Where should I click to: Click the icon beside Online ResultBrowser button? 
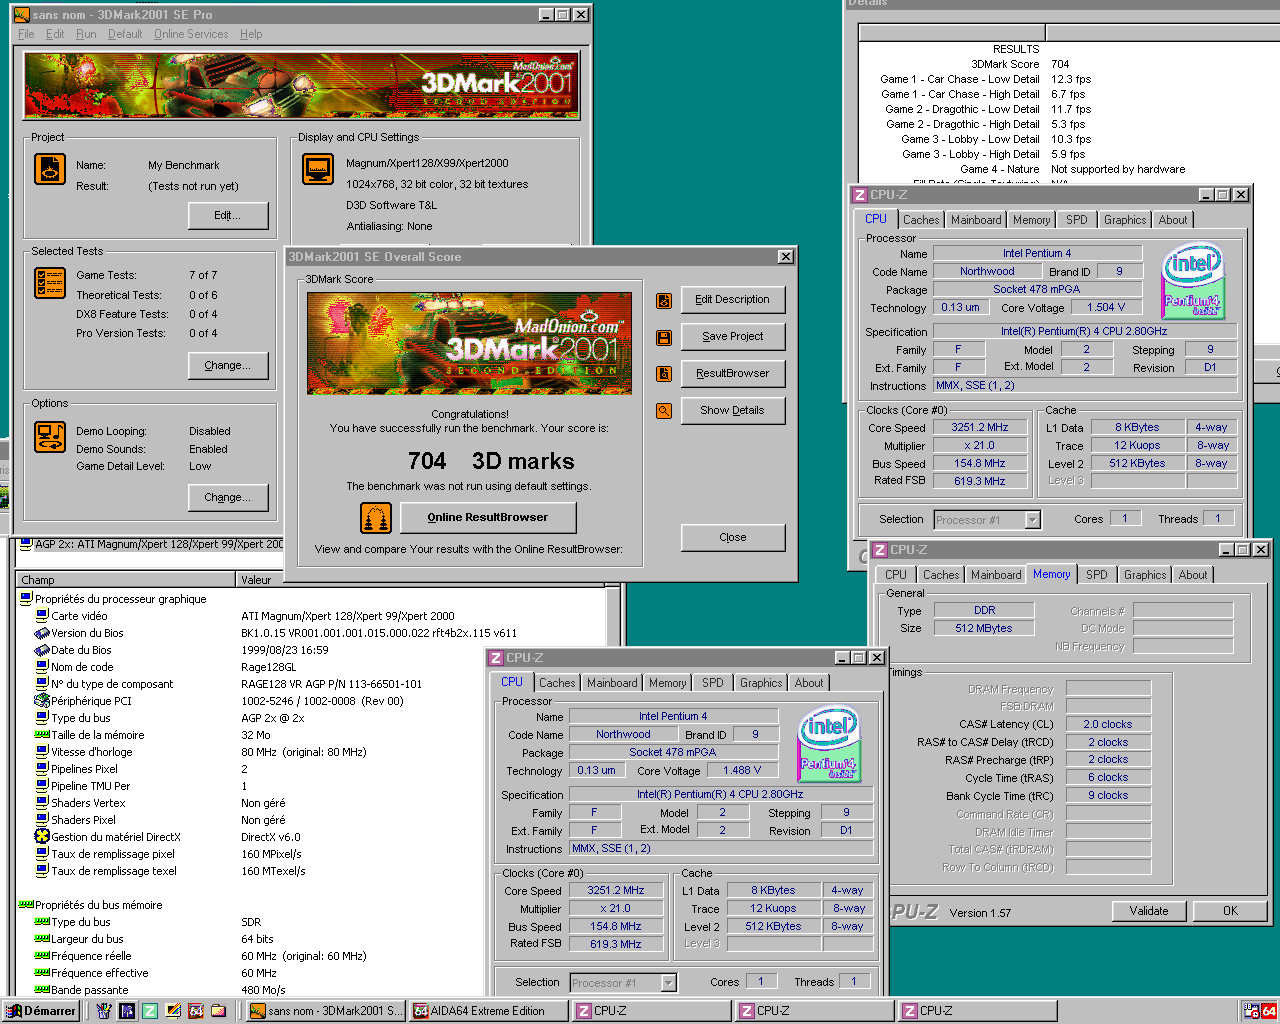tap(376, 518)
